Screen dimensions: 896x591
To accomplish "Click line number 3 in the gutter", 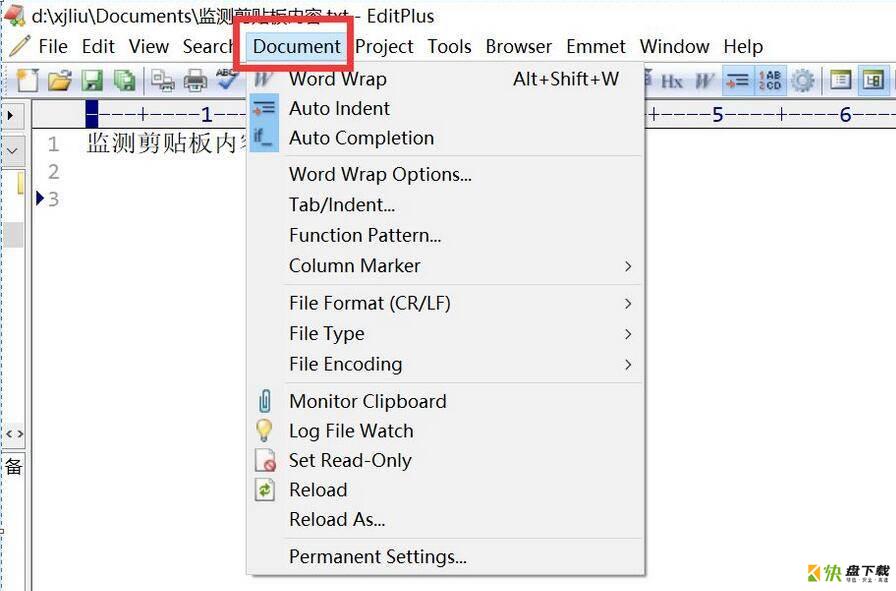I will point(53,199).
